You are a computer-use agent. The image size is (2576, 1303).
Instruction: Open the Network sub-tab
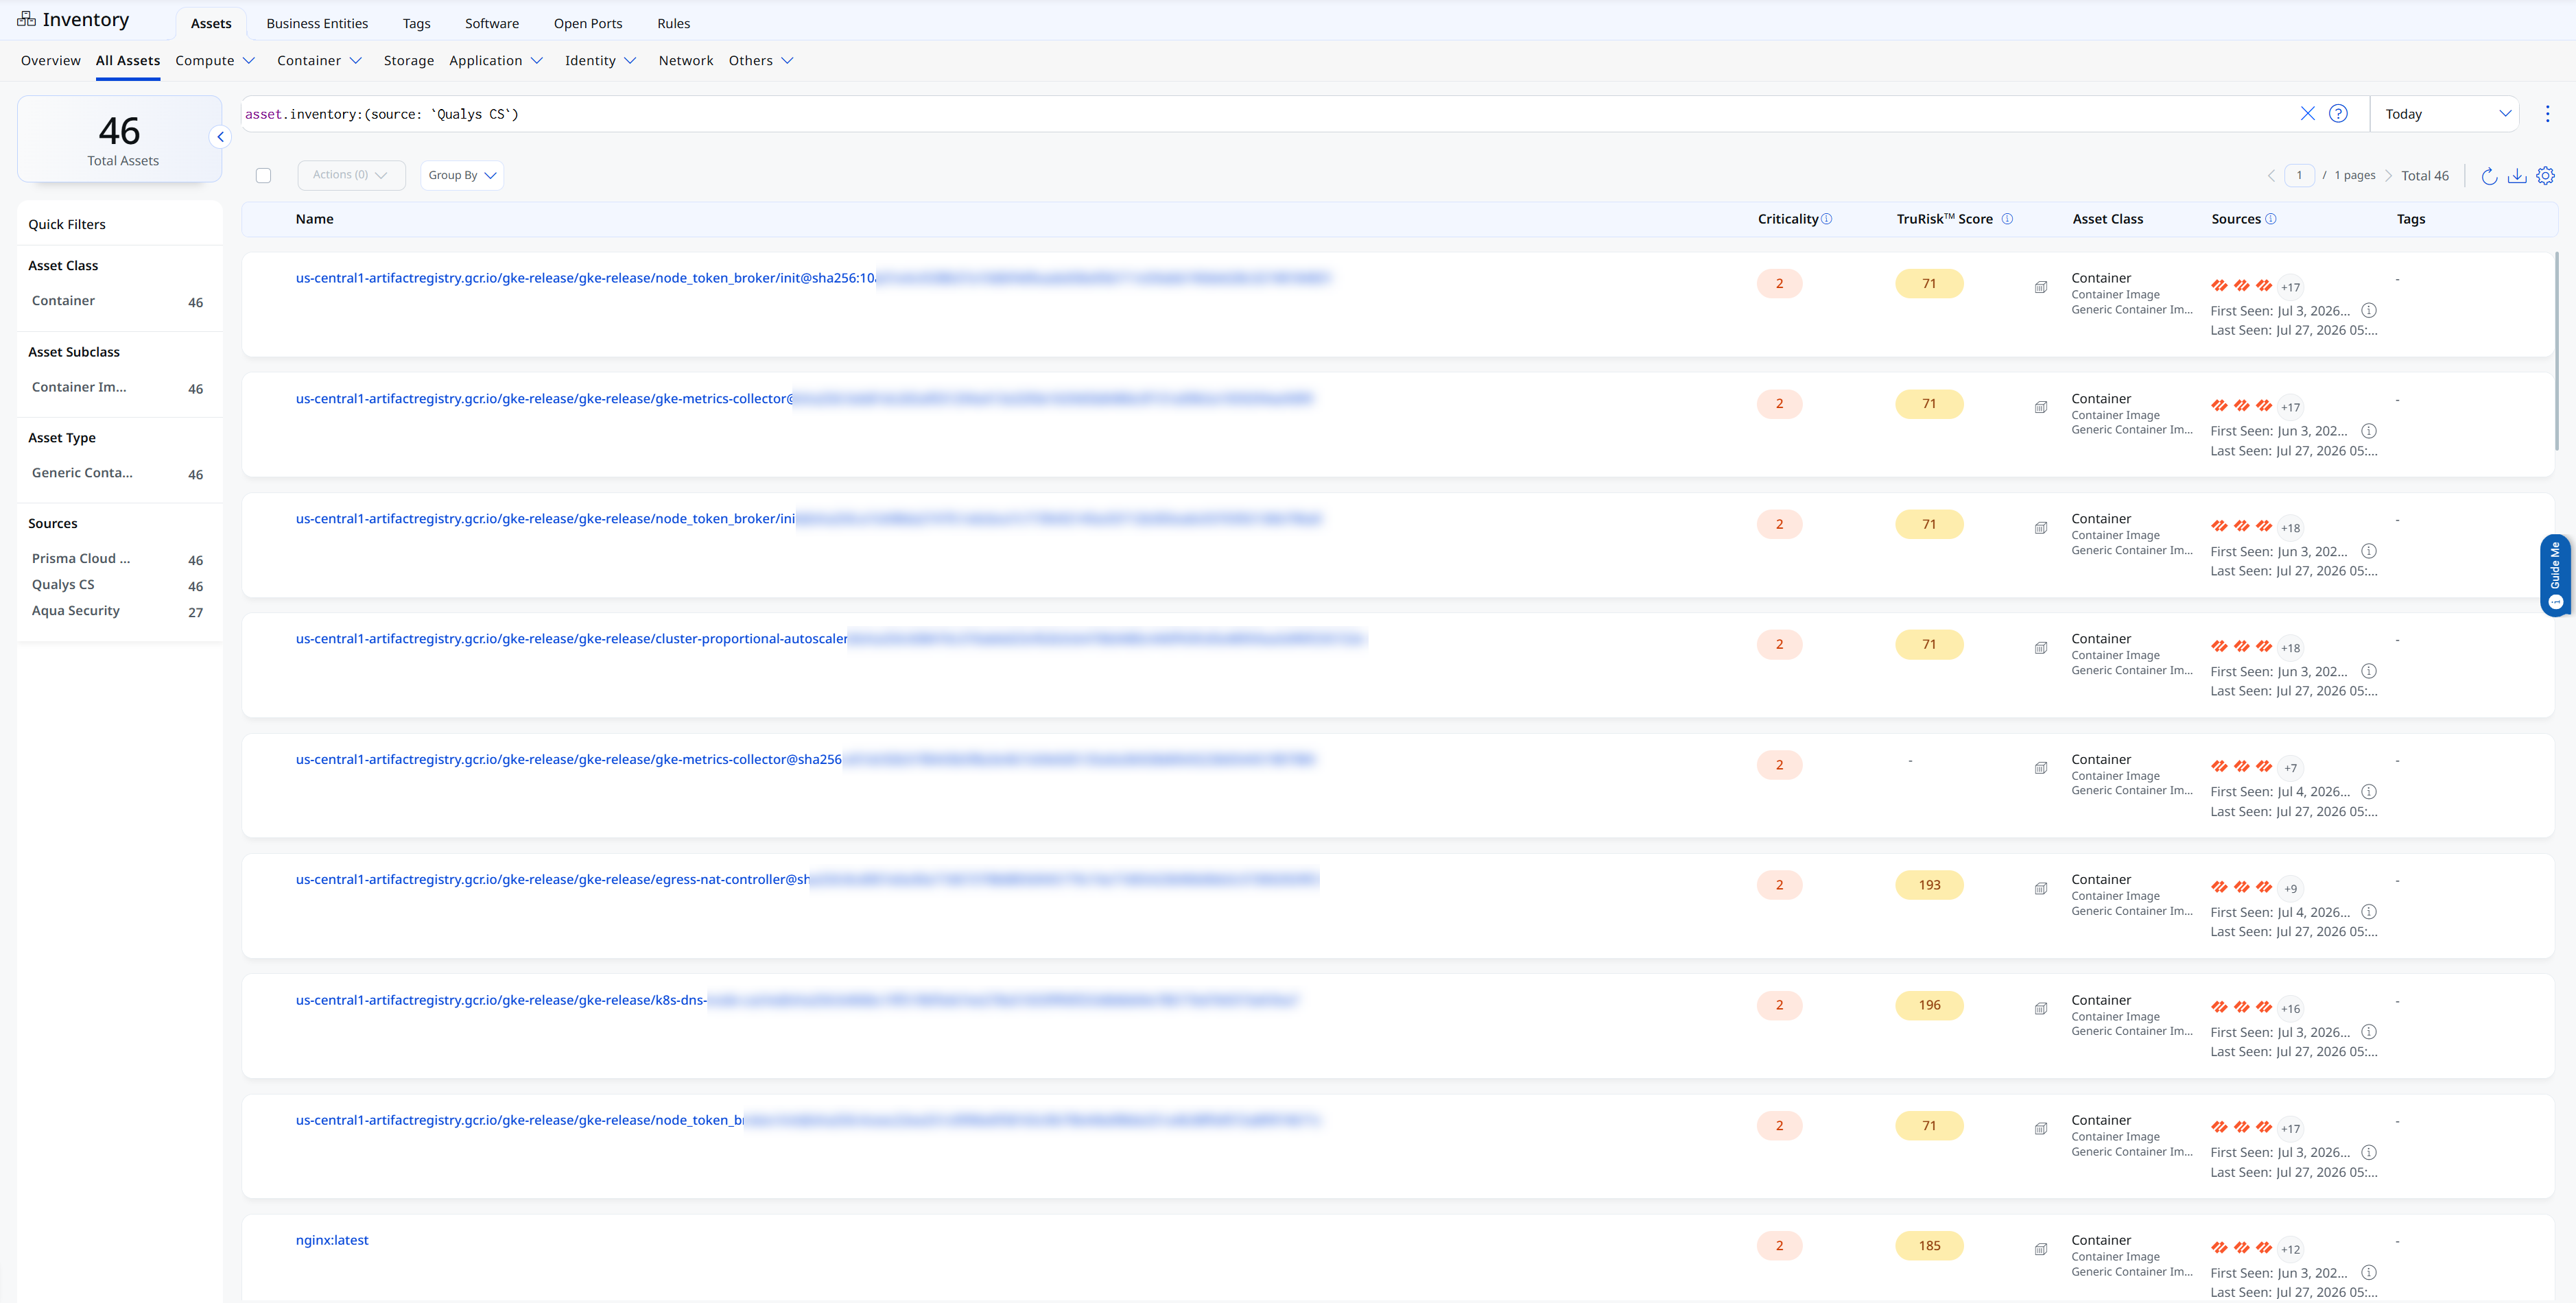pyautogui.click(x=686, y=61)
